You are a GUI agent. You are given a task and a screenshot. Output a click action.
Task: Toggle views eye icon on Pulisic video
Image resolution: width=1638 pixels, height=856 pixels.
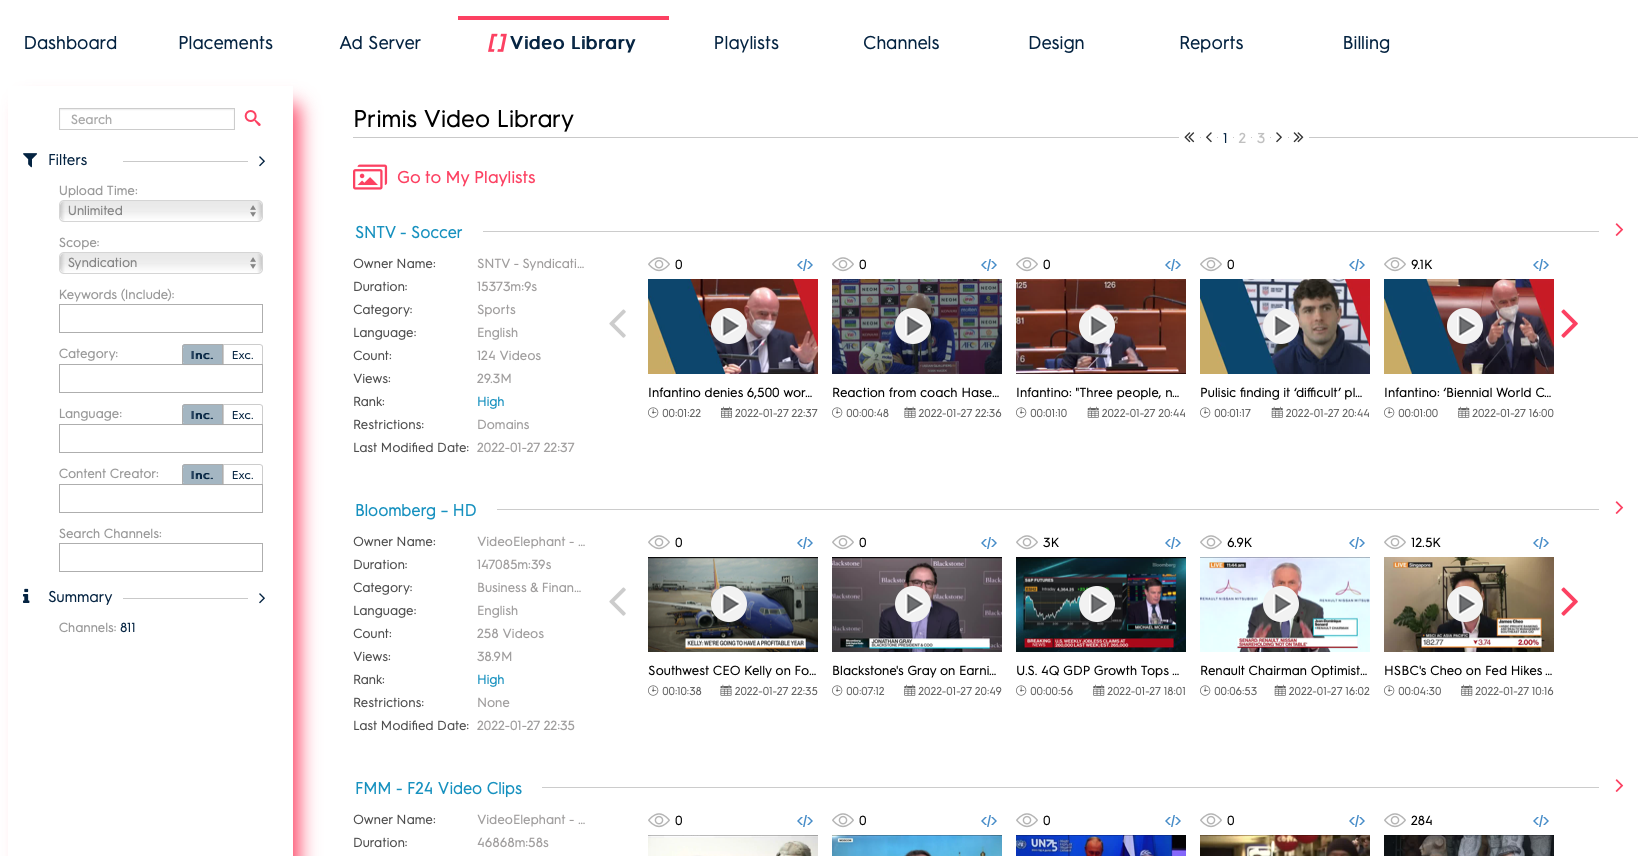(x=1211, y=264)
